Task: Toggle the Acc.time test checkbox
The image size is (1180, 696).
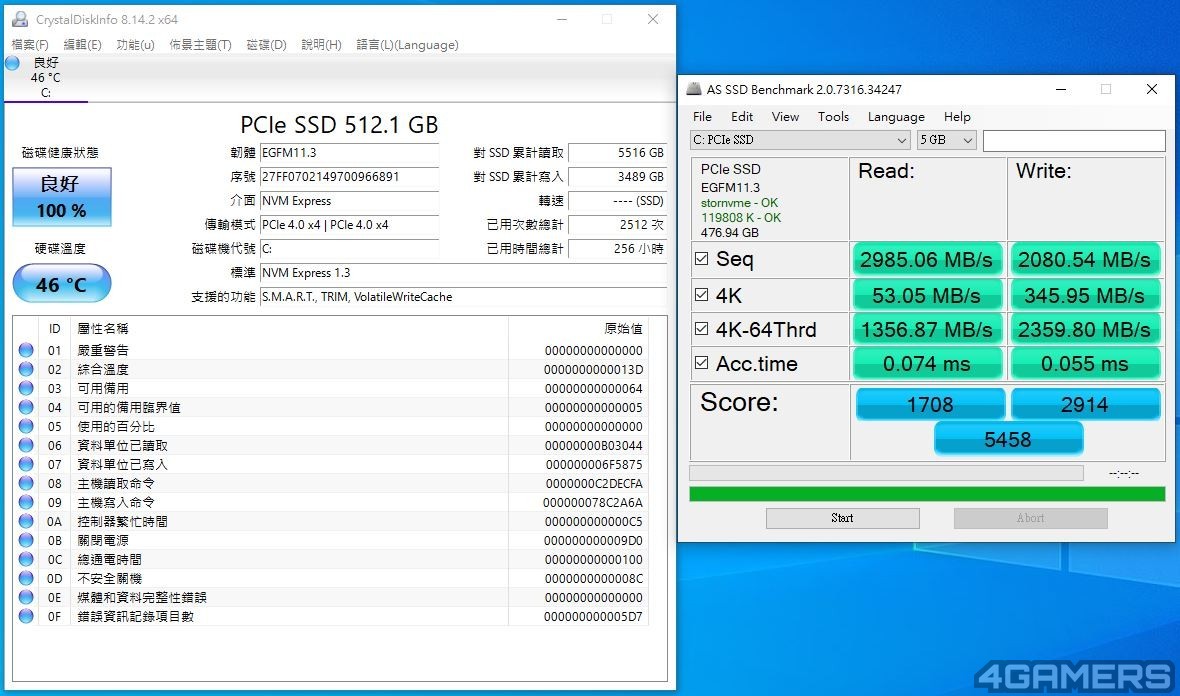Action: [x=701, y=363]
